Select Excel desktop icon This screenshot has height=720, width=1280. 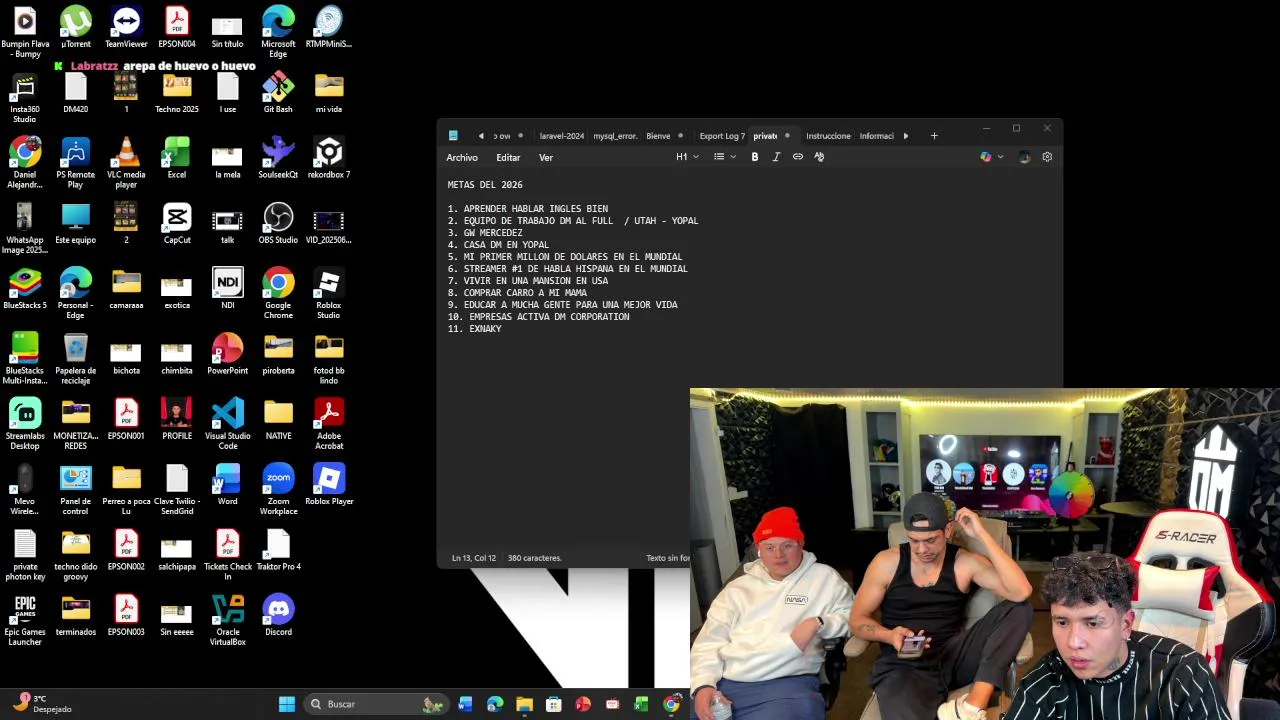(177, 158)
